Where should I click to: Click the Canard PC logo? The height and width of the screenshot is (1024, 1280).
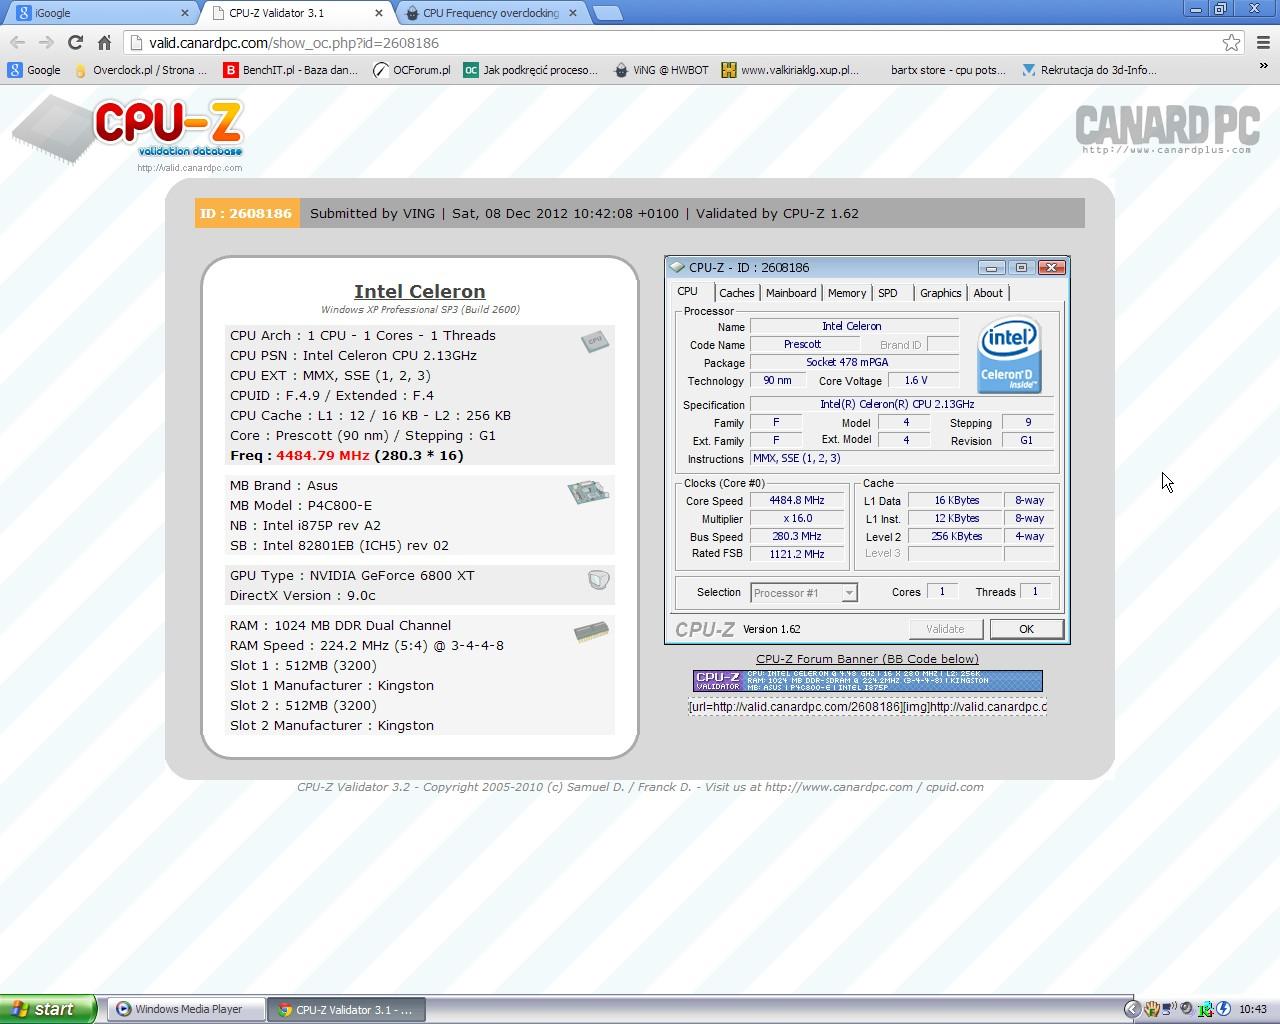click(1167, 128)
